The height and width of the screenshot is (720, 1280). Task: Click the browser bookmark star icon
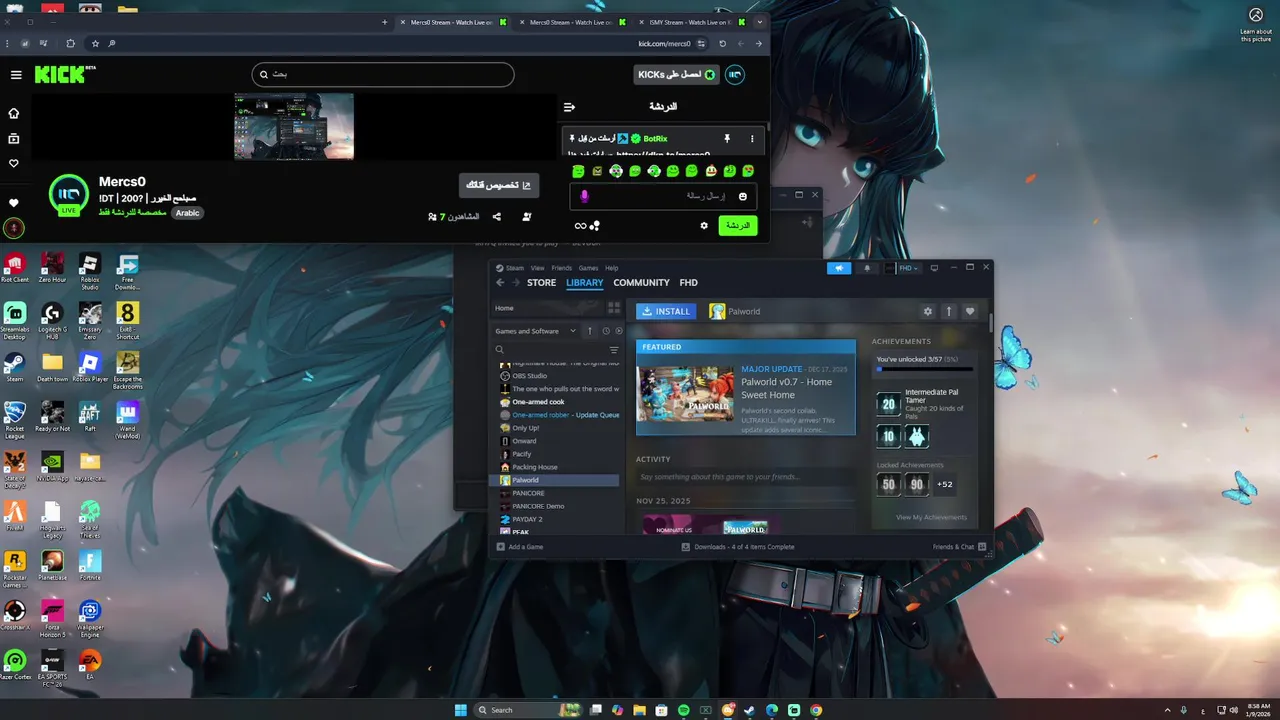(95, 44)
